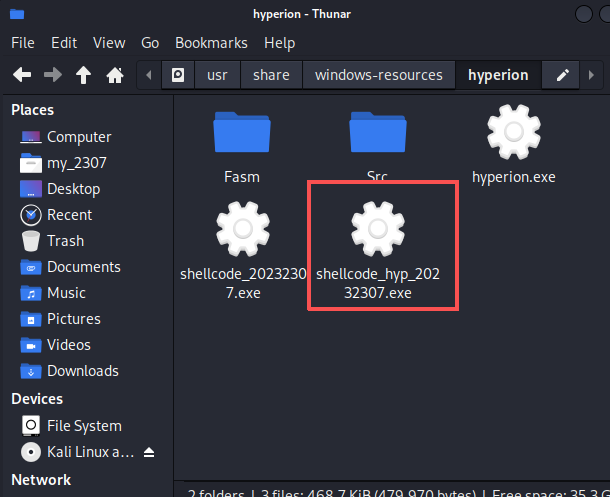This screenshot has width=610, height=497.
Task: Click the hyperion.exe file name
Action: point(514,177)
